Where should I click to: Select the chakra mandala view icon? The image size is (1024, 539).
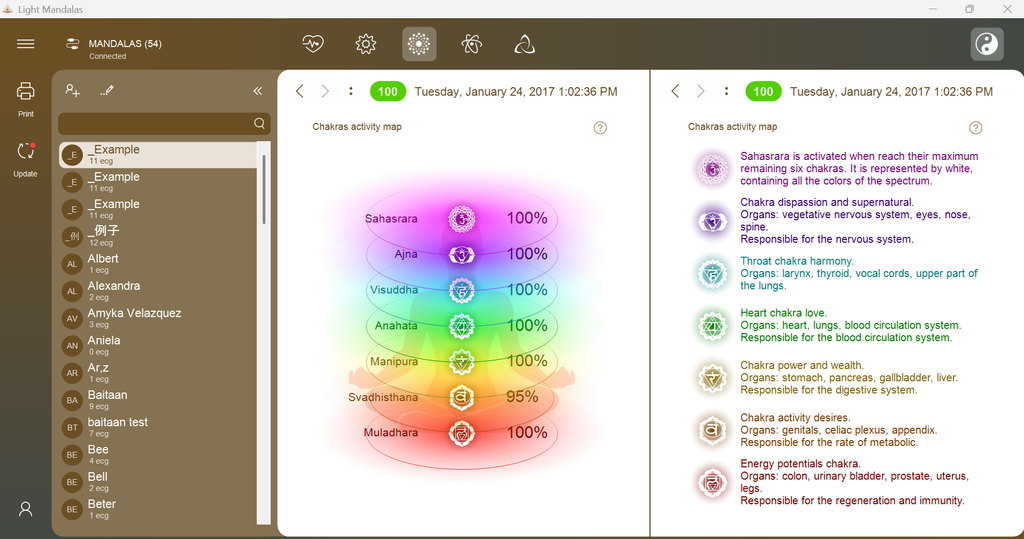(x=419, y=44)
